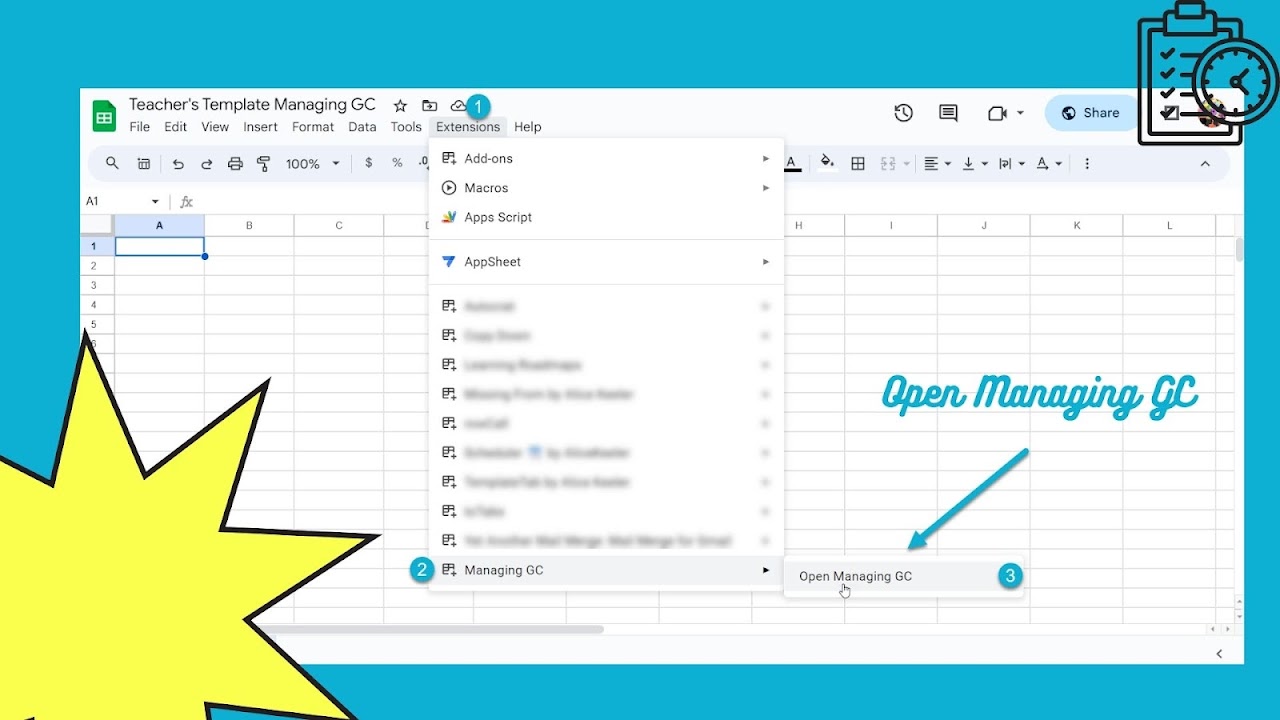Select row 2 header
1280x720 pixels.
coord(97,266)
